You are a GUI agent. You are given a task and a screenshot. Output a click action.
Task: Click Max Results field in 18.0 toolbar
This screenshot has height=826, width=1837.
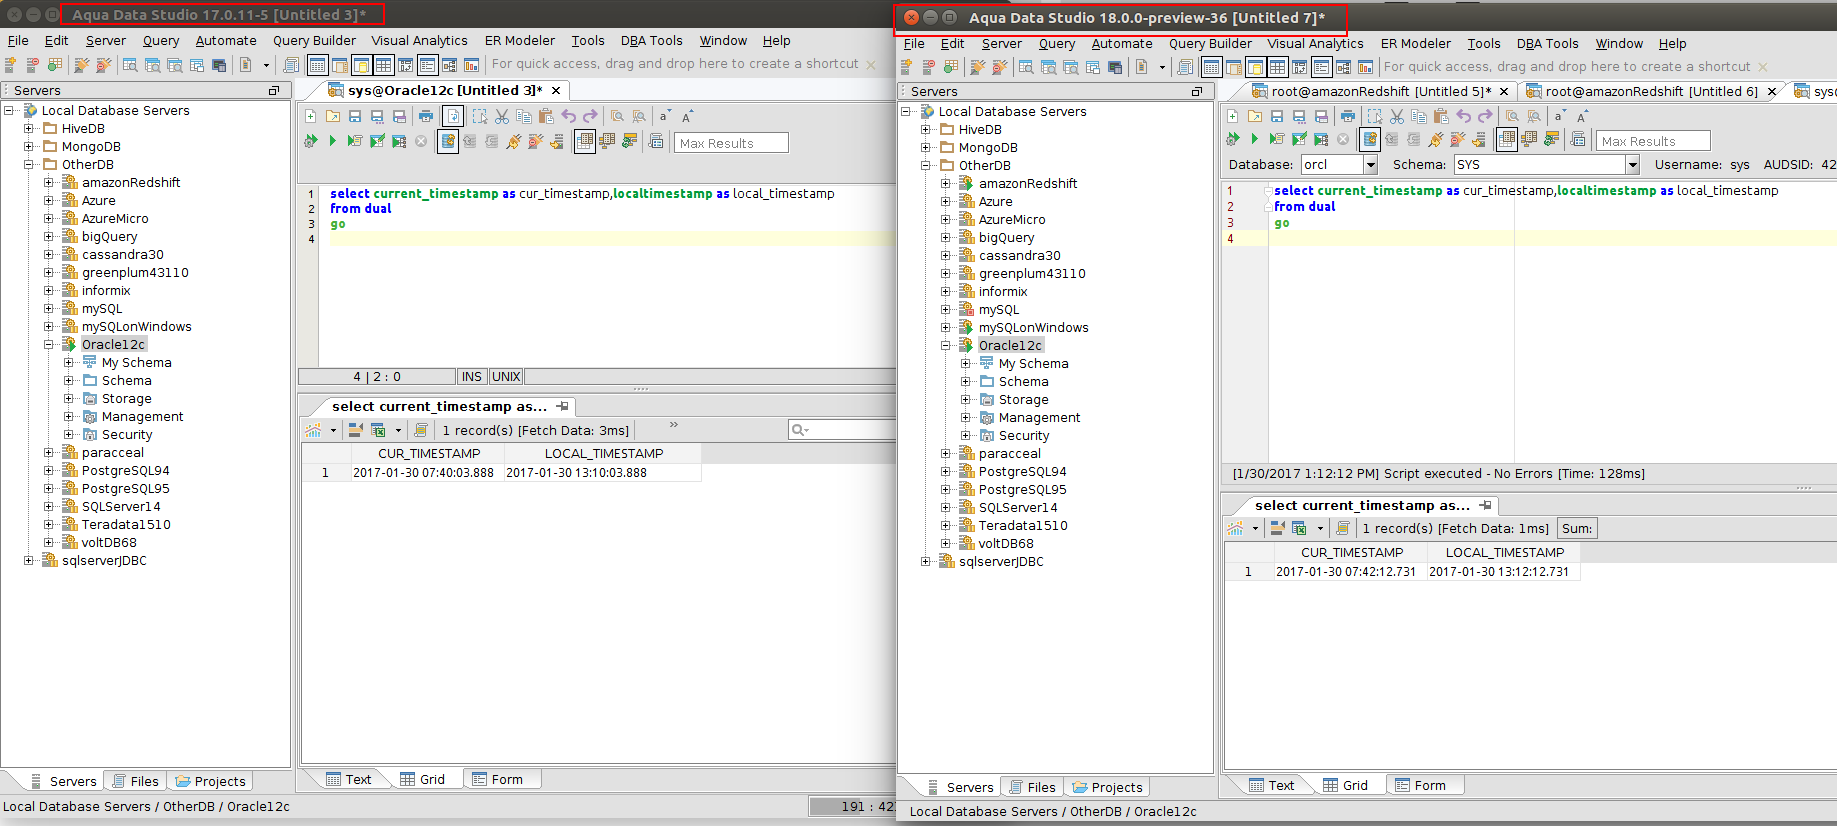coord(1653,141)
